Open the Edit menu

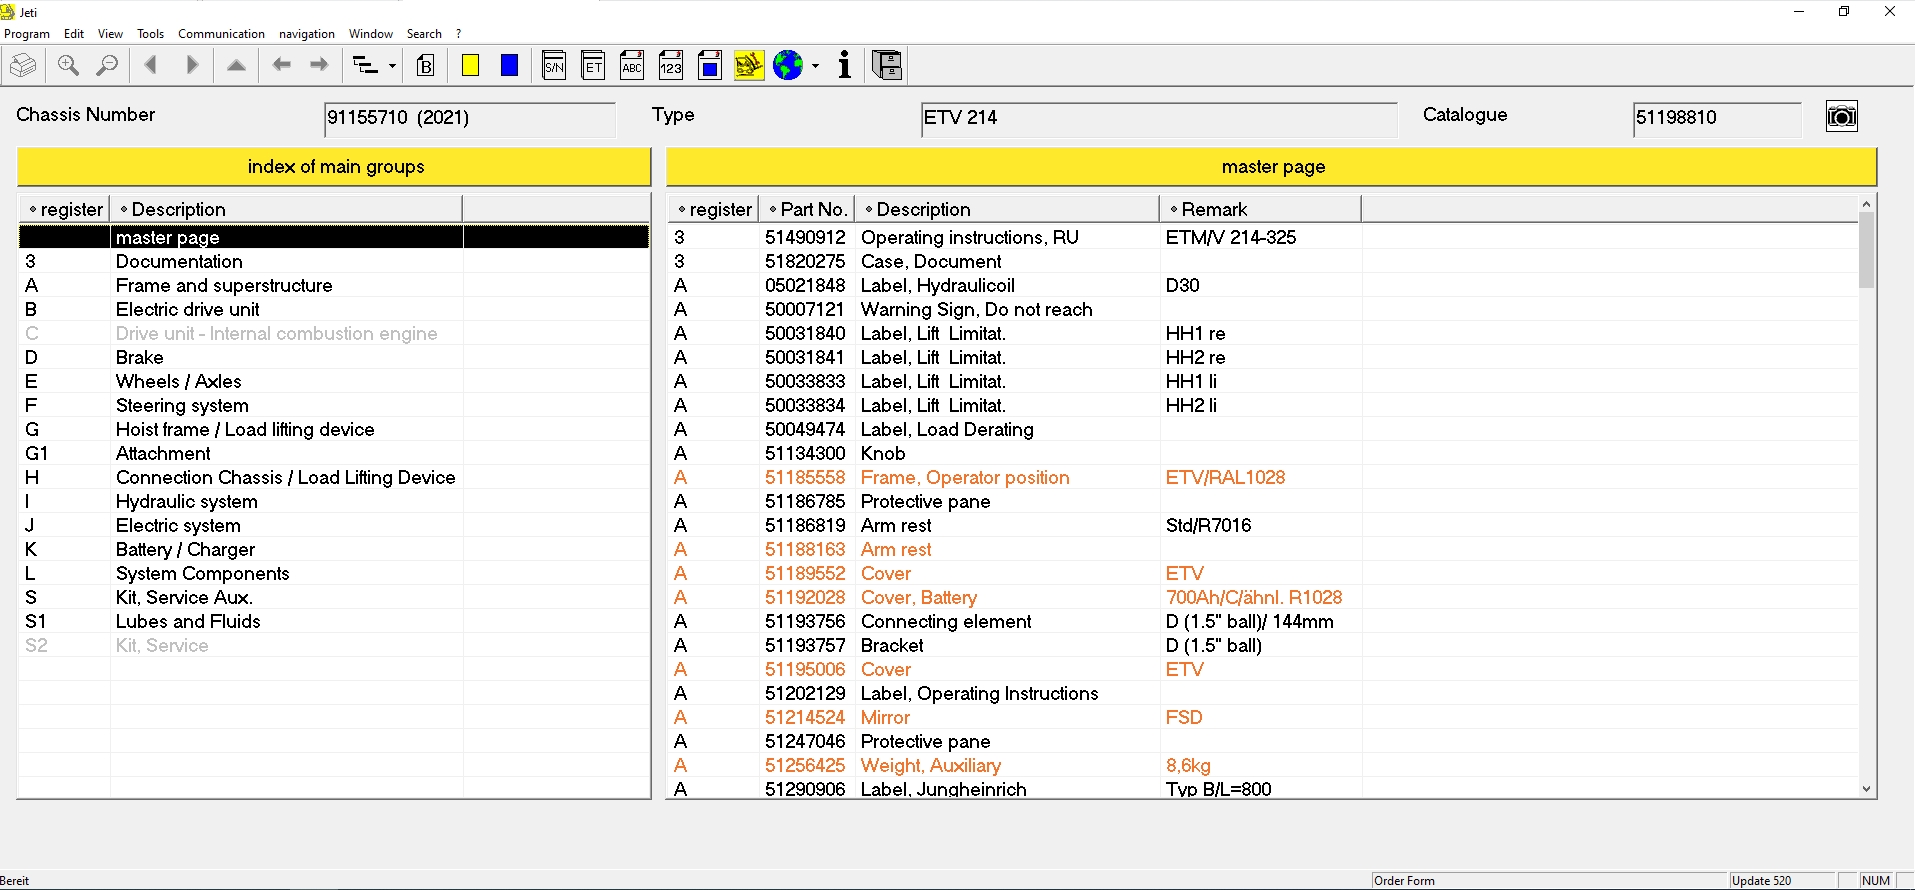74,34
